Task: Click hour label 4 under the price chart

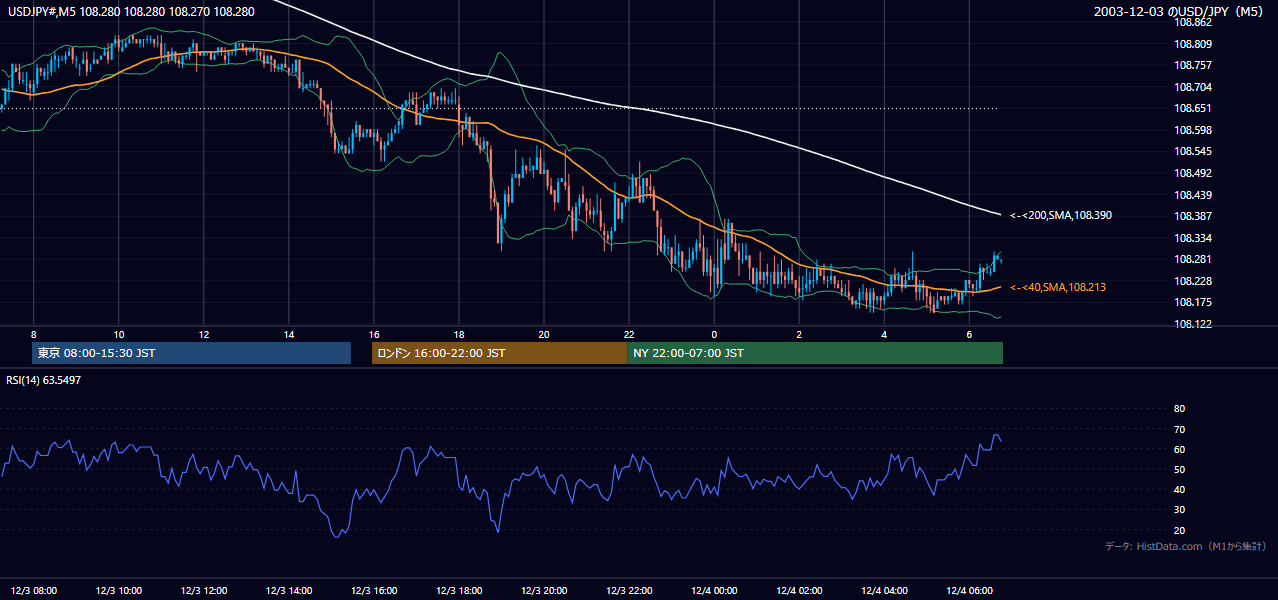Action: (x=884, y=334)
